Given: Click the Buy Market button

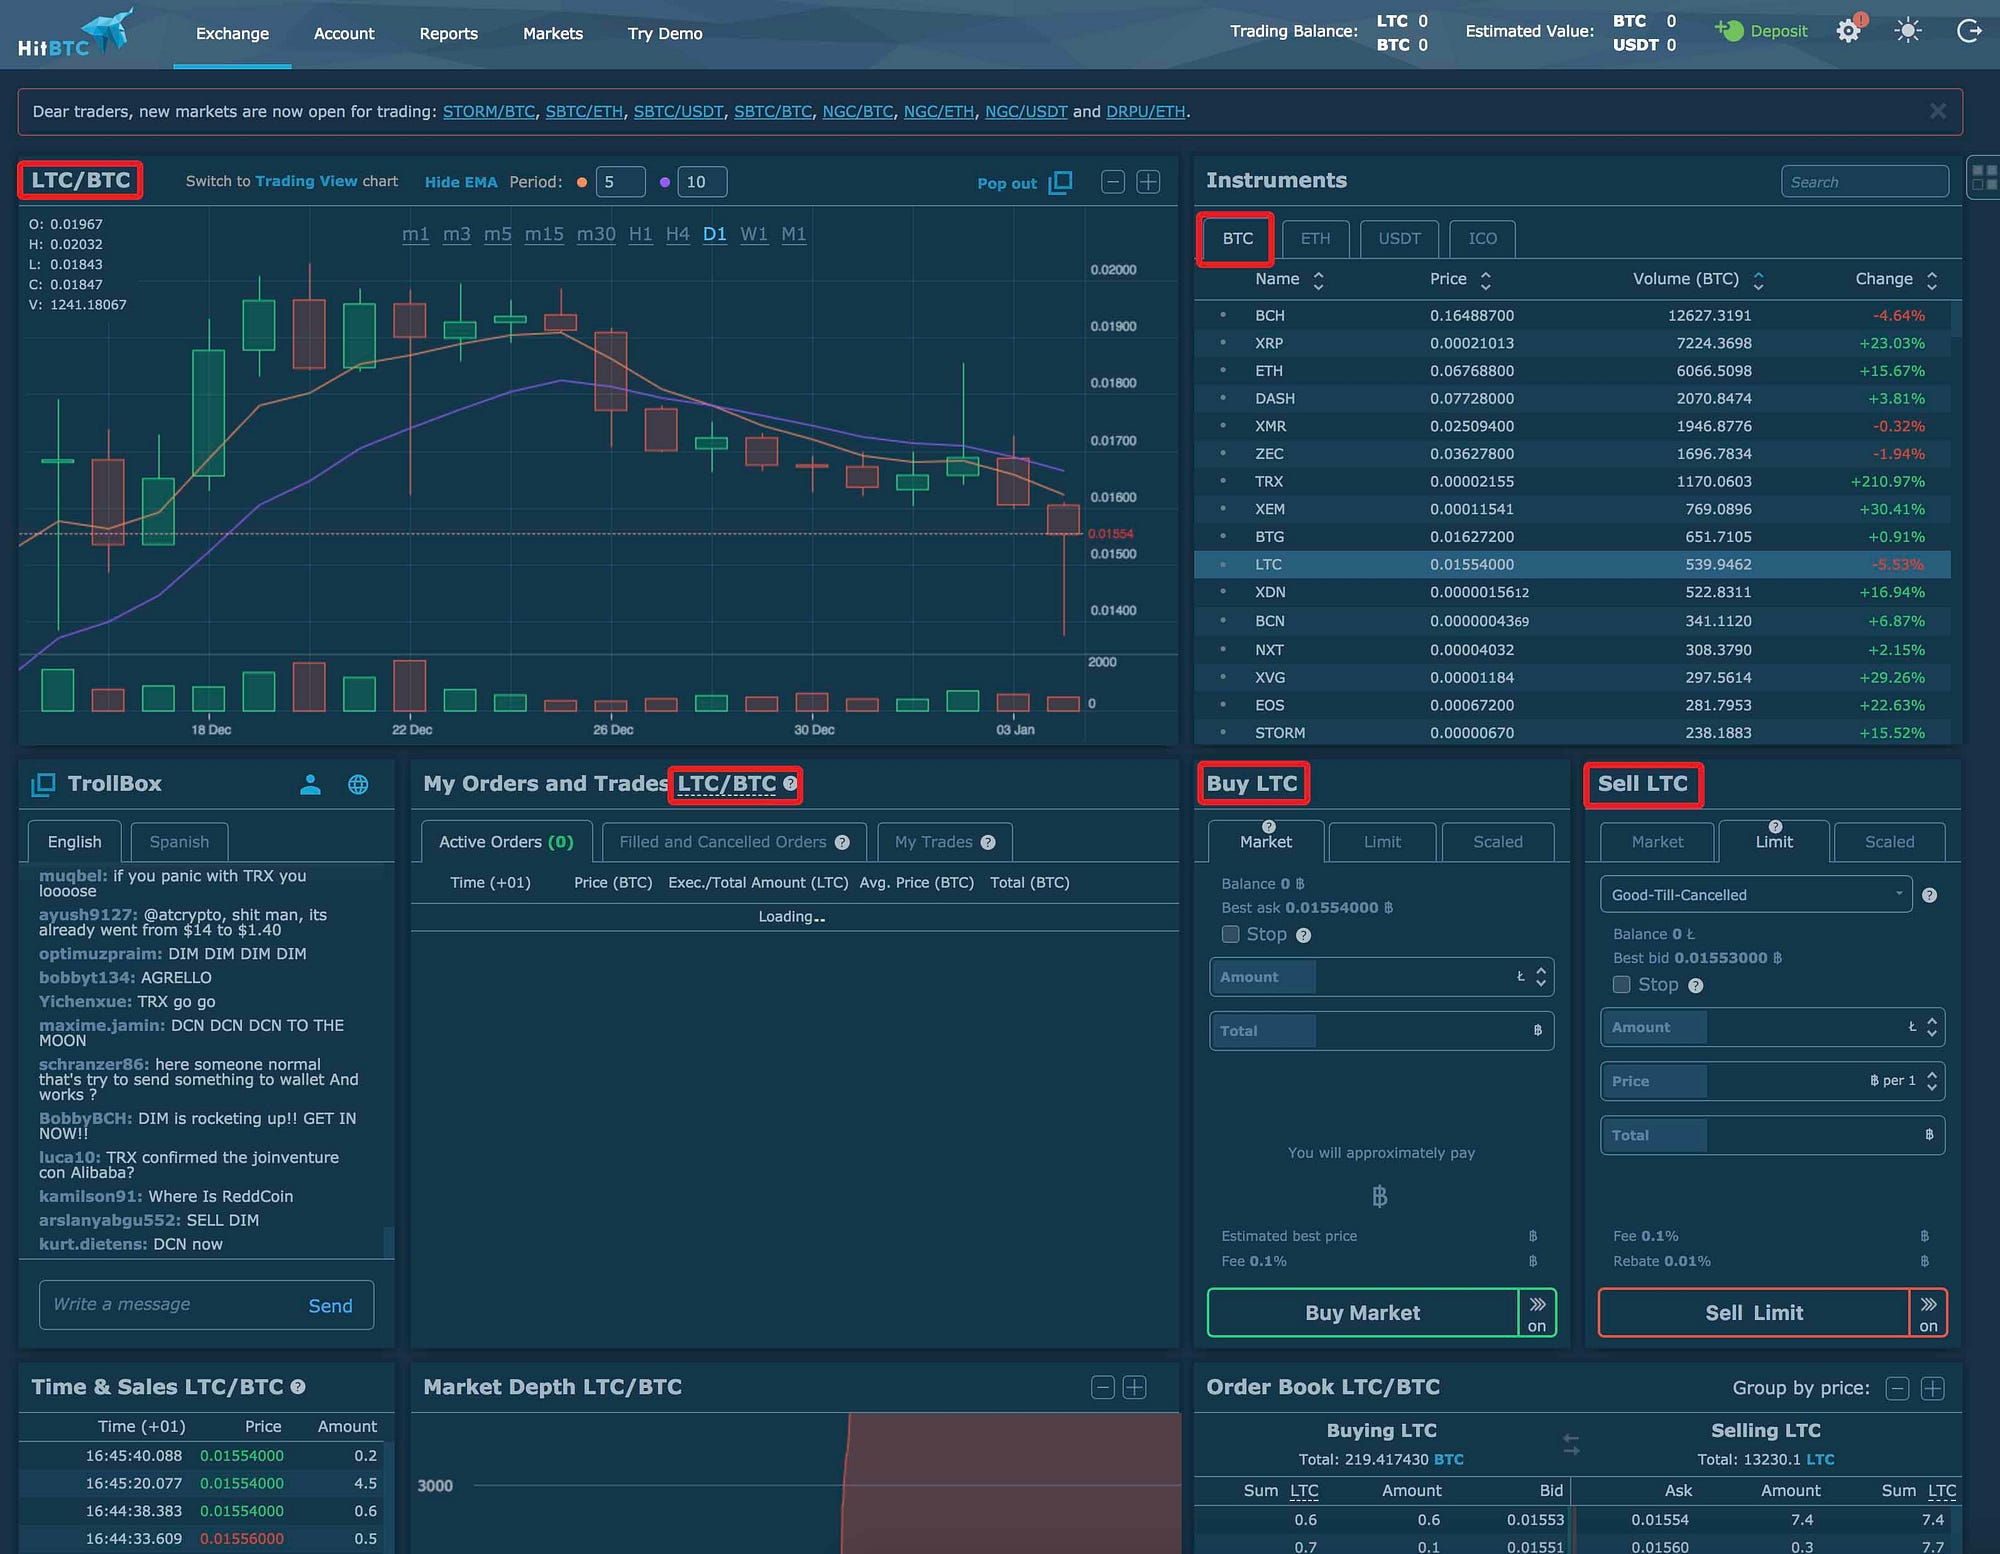Looking at the screenshot, I should (x=1362, y=1313).
